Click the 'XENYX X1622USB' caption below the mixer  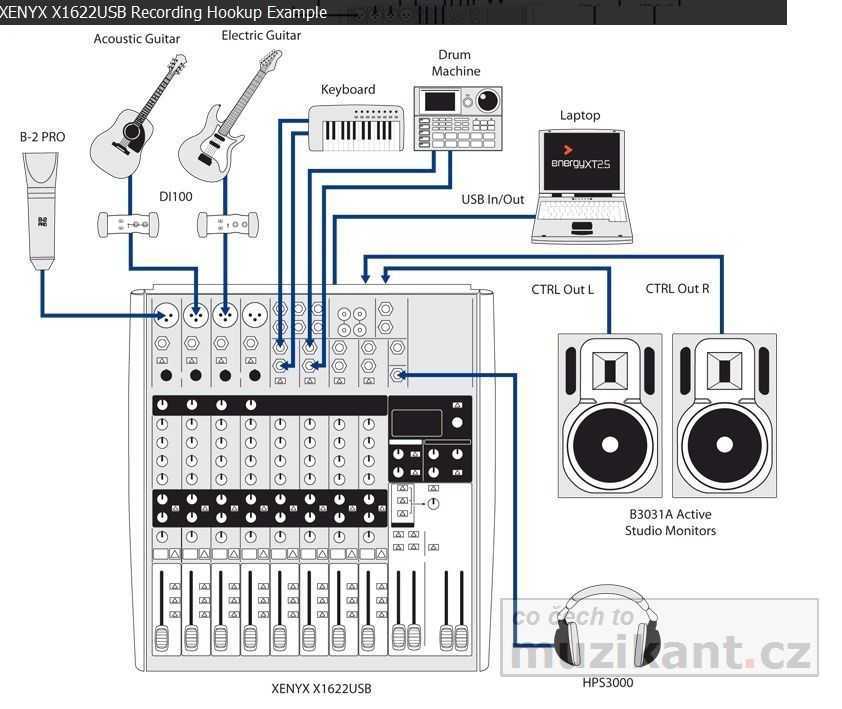tap(321, 689)
